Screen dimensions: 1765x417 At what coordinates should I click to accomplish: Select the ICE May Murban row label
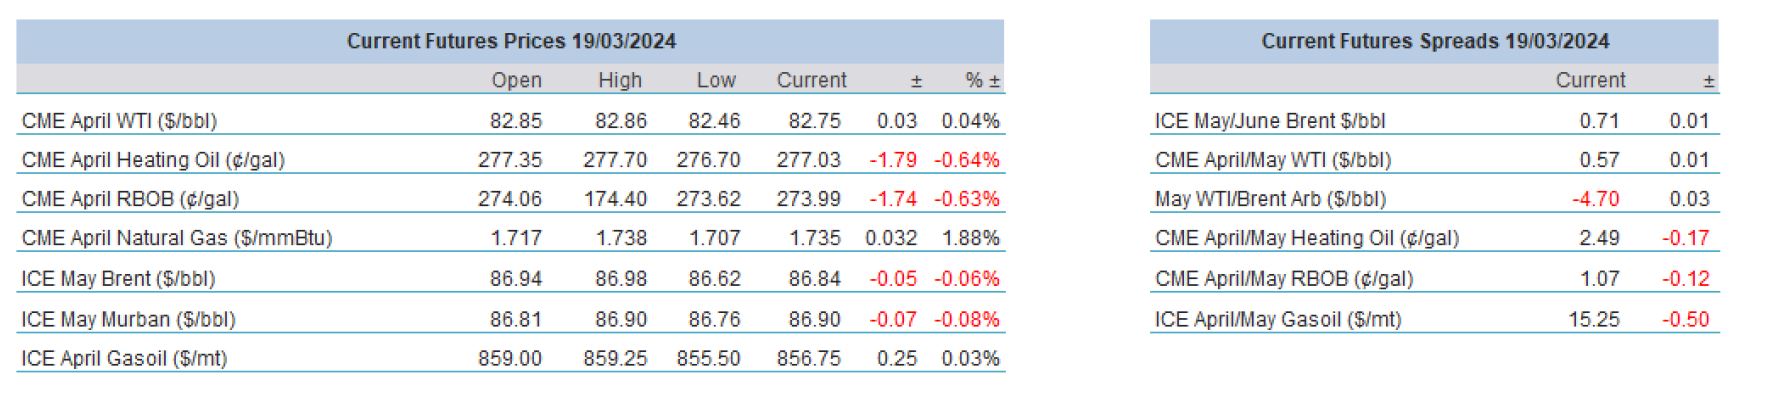(128, 319)
